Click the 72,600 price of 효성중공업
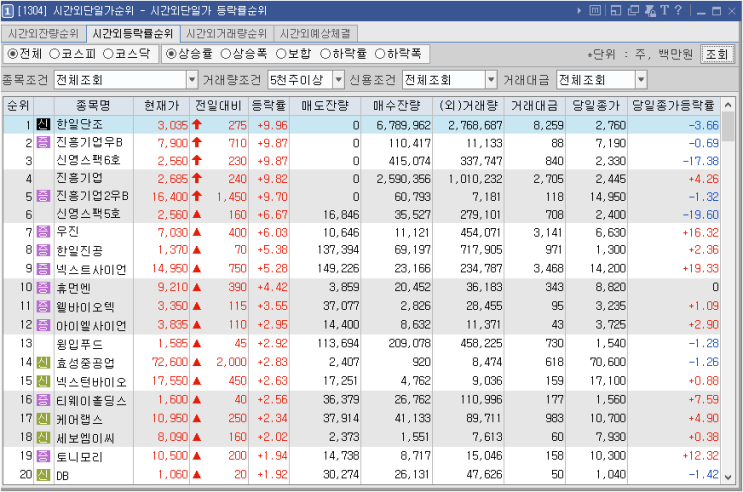This screenshot has height=492, width=743. click(x=170, y=362)
